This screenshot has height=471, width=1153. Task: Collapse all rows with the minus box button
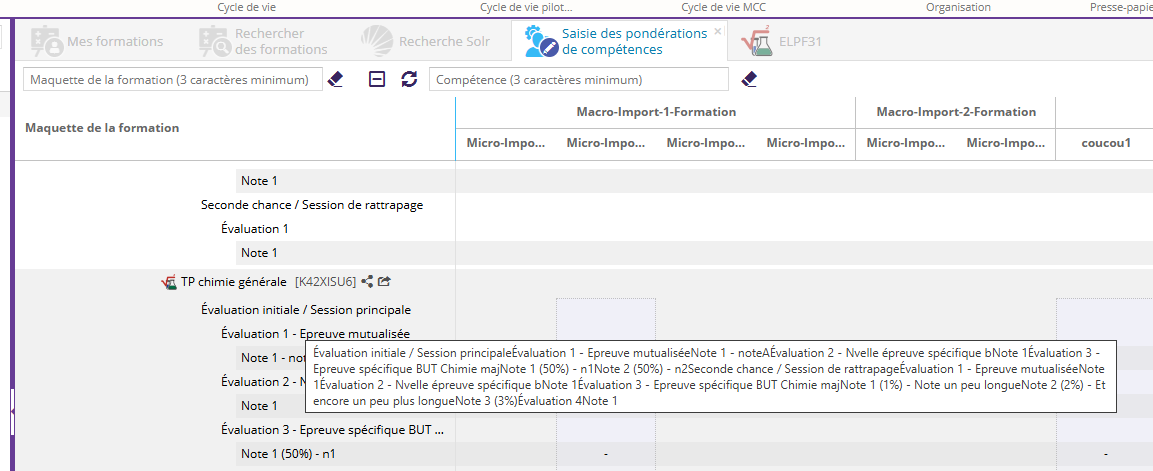[x=377, y=79]
